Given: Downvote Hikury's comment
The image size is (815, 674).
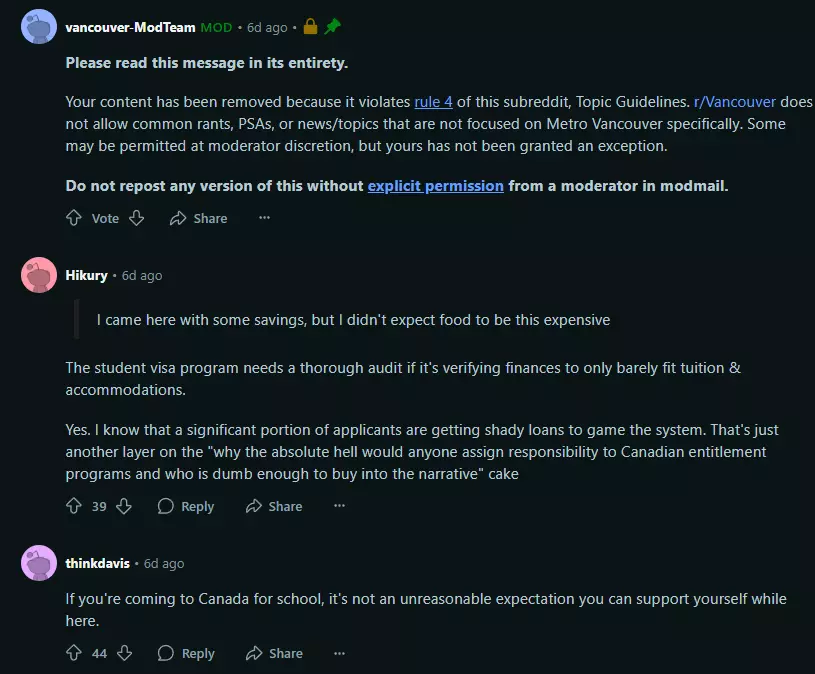Looking at the screenshot, I should (124, 506).
